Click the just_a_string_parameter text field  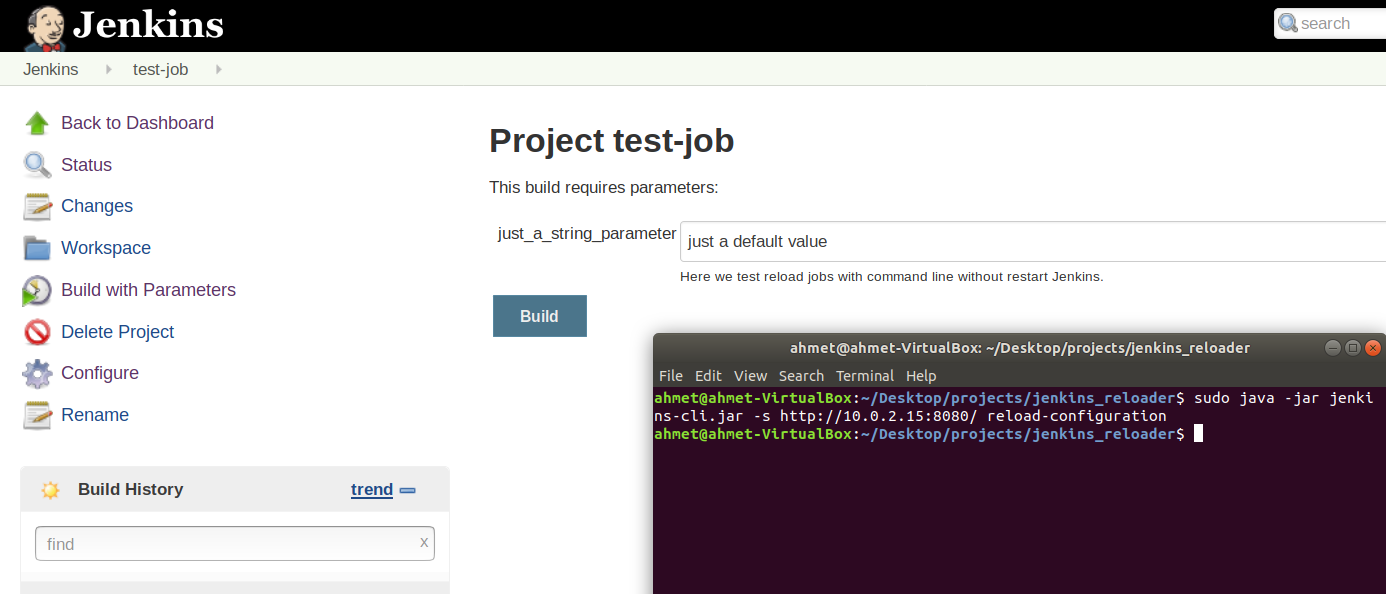point(1030,242)
